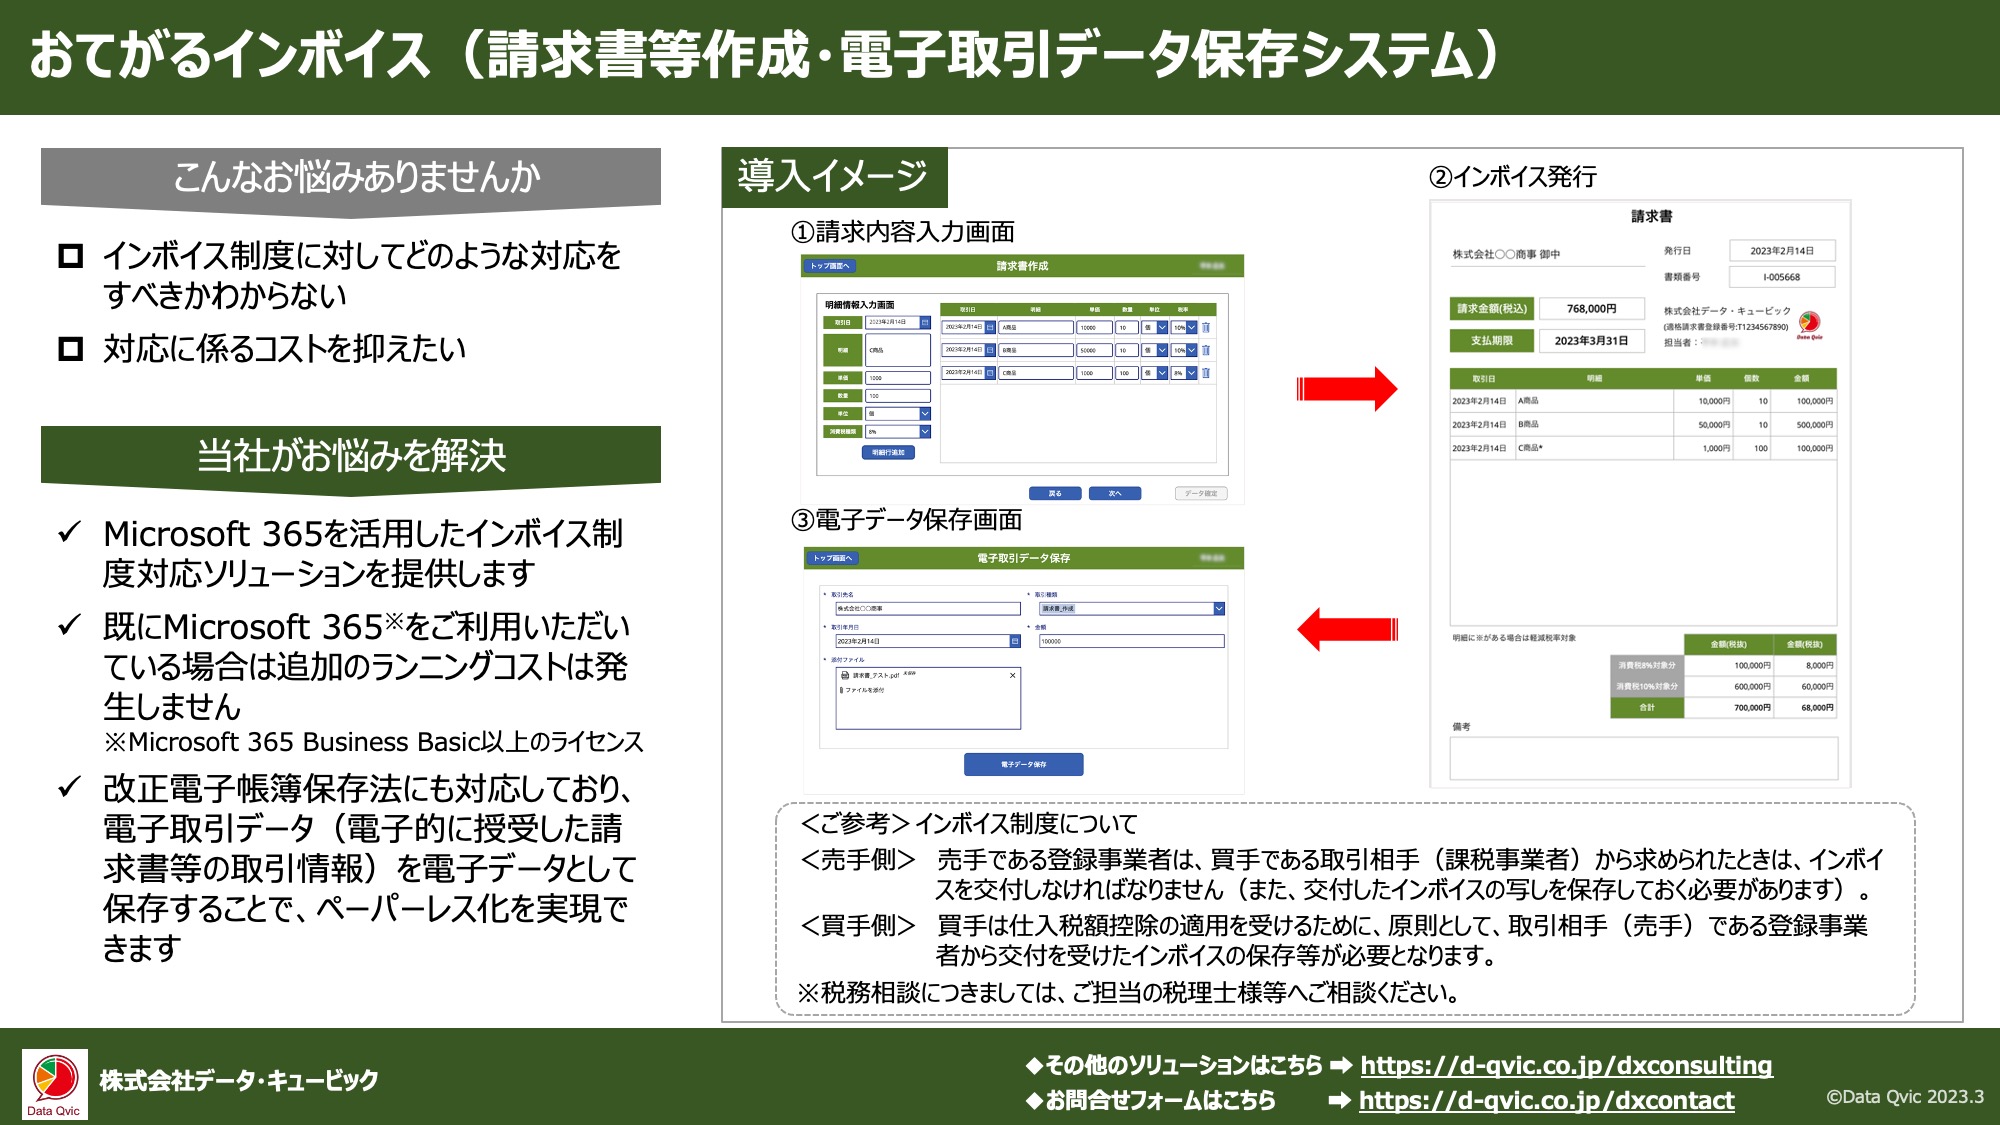Click 支払期限 label on invoice

tap(1491, 341)
